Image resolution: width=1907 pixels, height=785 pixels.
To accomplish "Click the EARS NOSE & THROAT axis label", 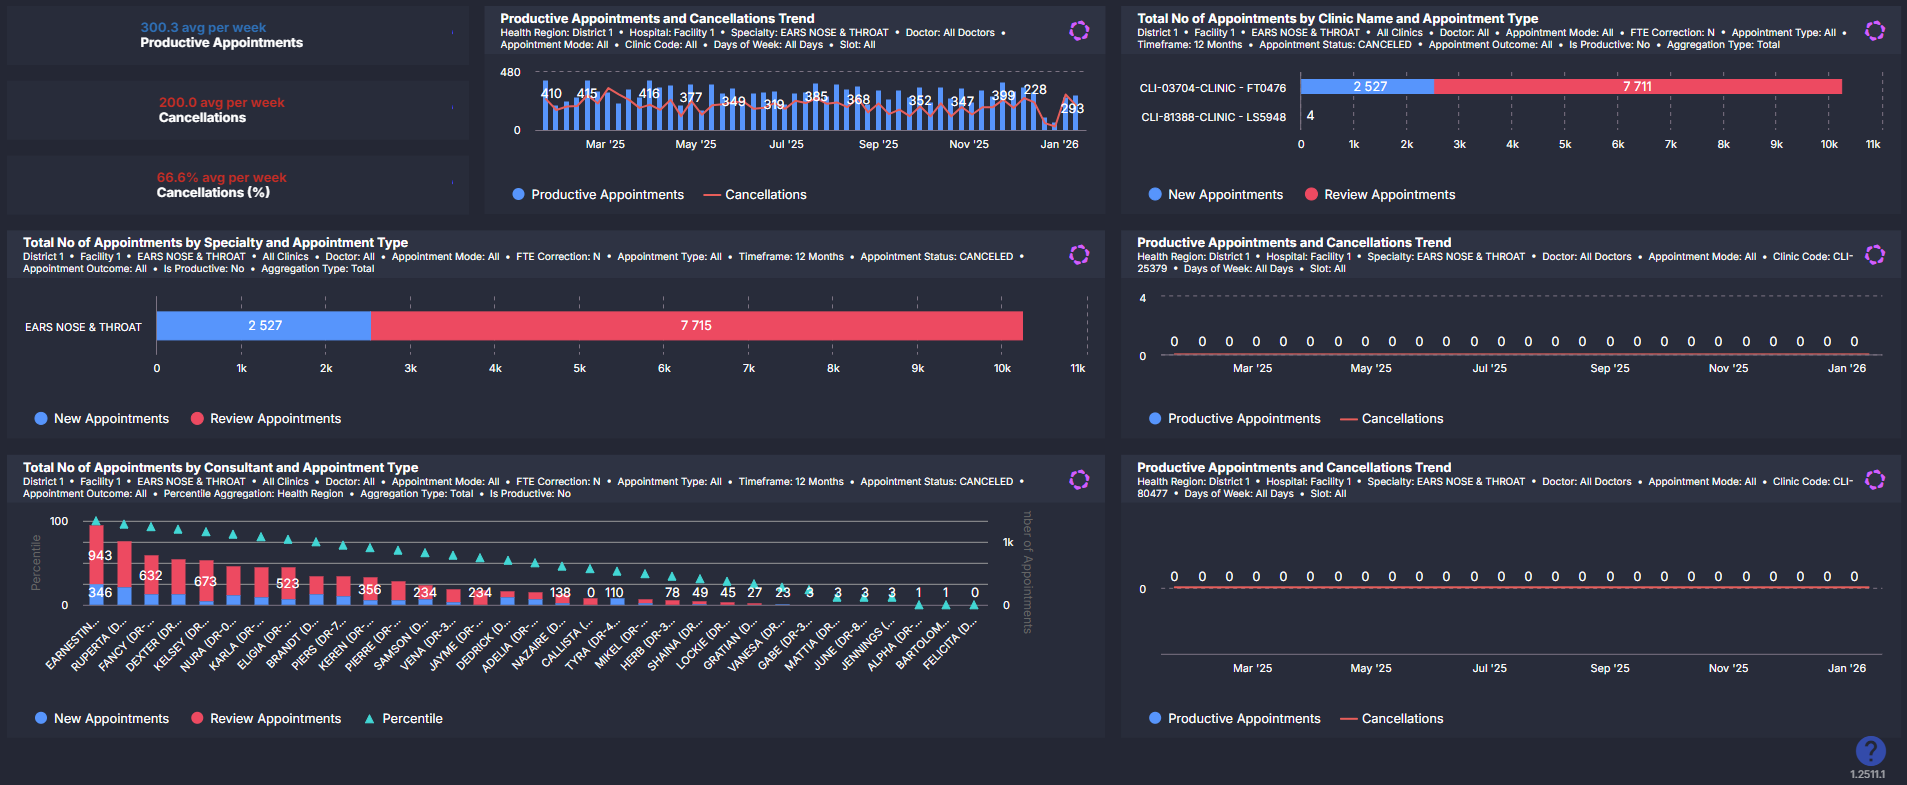I will (x=83, y=327).
